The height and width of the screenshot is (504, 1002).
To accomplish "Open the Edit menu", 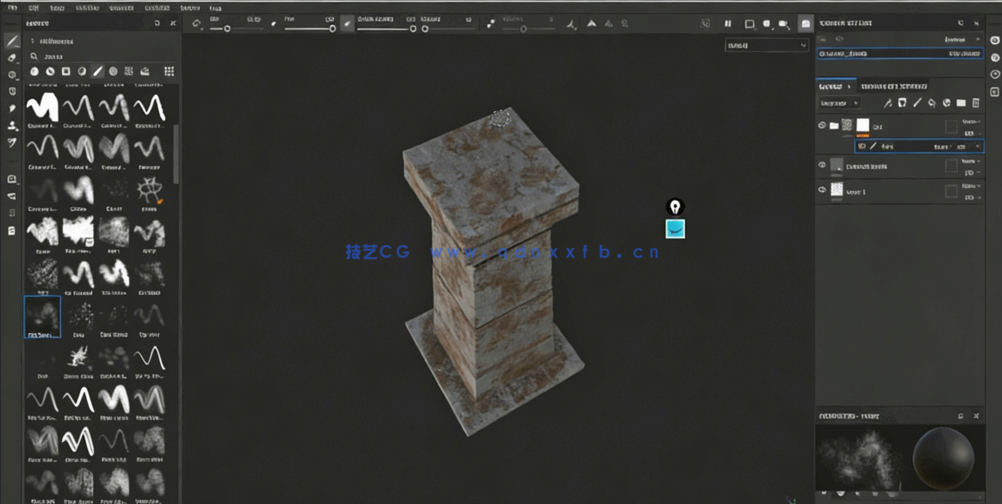I will point(34,8).
